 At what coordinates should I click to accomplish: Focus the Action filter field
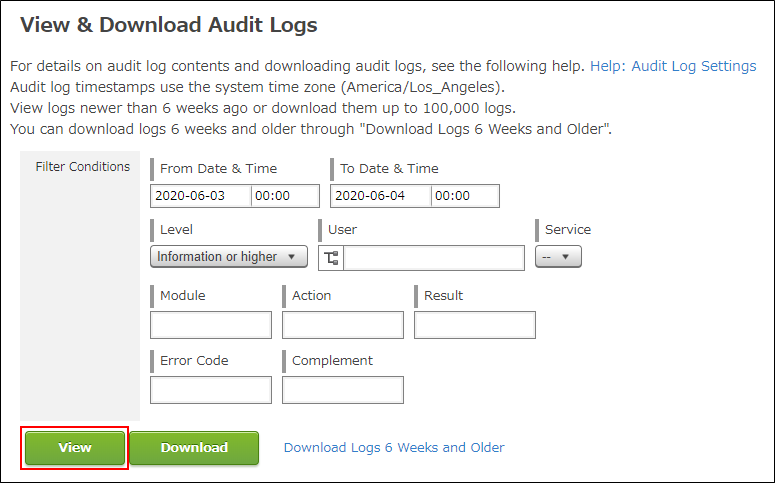(343, 325)
